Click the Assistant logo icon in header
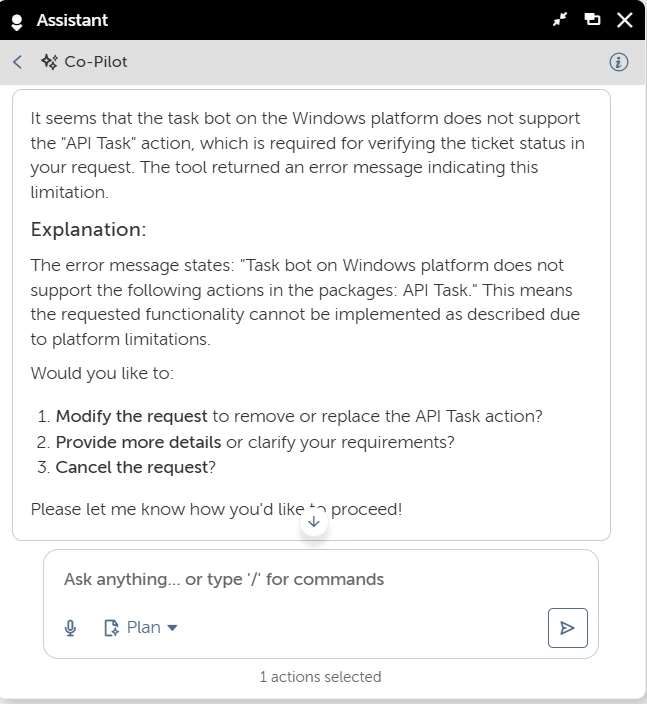Image resolution: width=647 pixels, height=704 pixels. [17, 22]
